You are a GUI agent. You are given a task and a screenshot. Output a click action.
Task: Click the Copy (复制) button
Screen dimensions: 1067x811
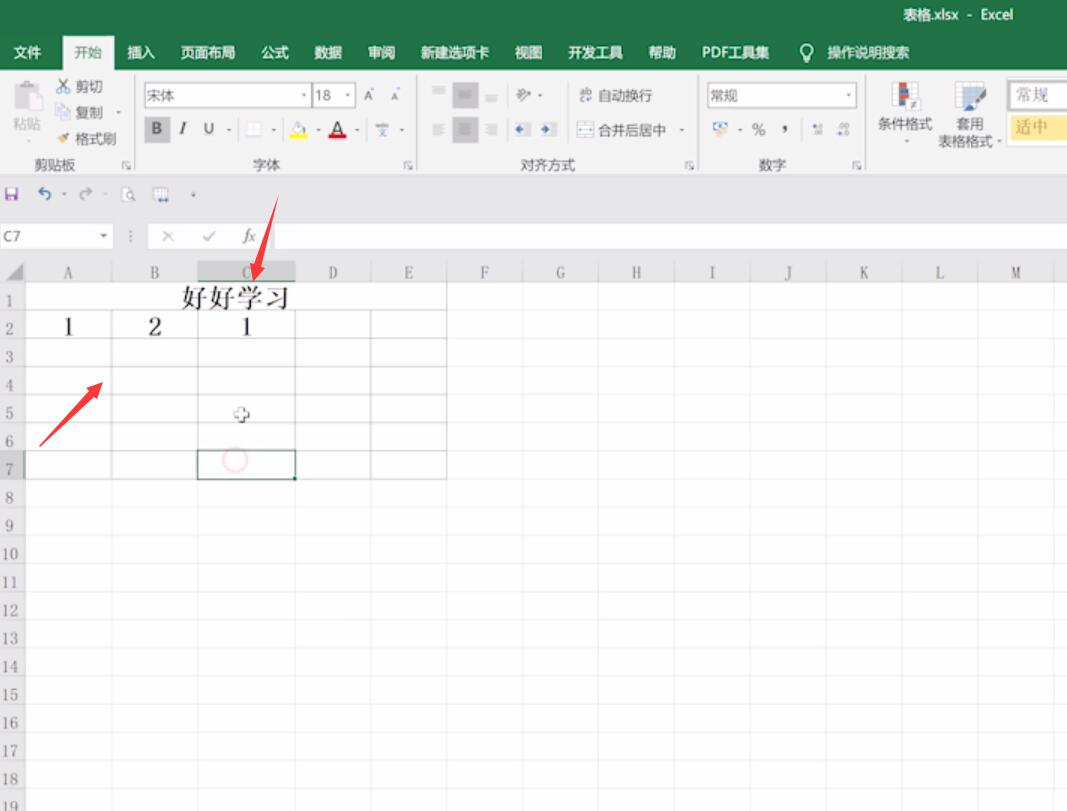(80, 112)
